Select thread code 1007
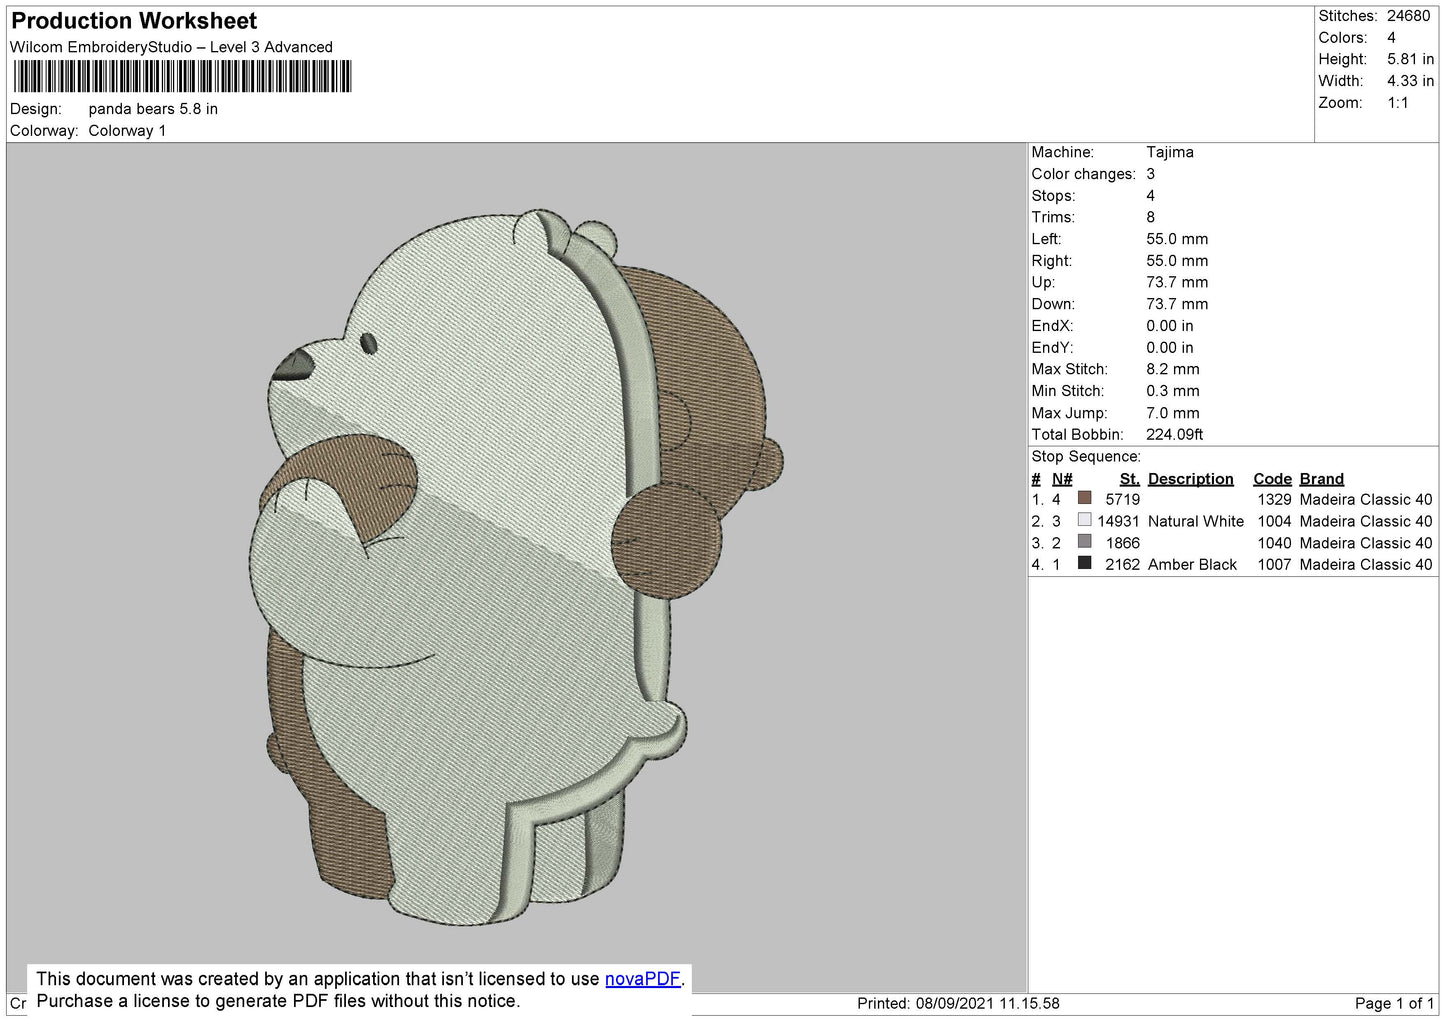The height and width of the screenshot is (1021, 1445). coord(1274,565)
